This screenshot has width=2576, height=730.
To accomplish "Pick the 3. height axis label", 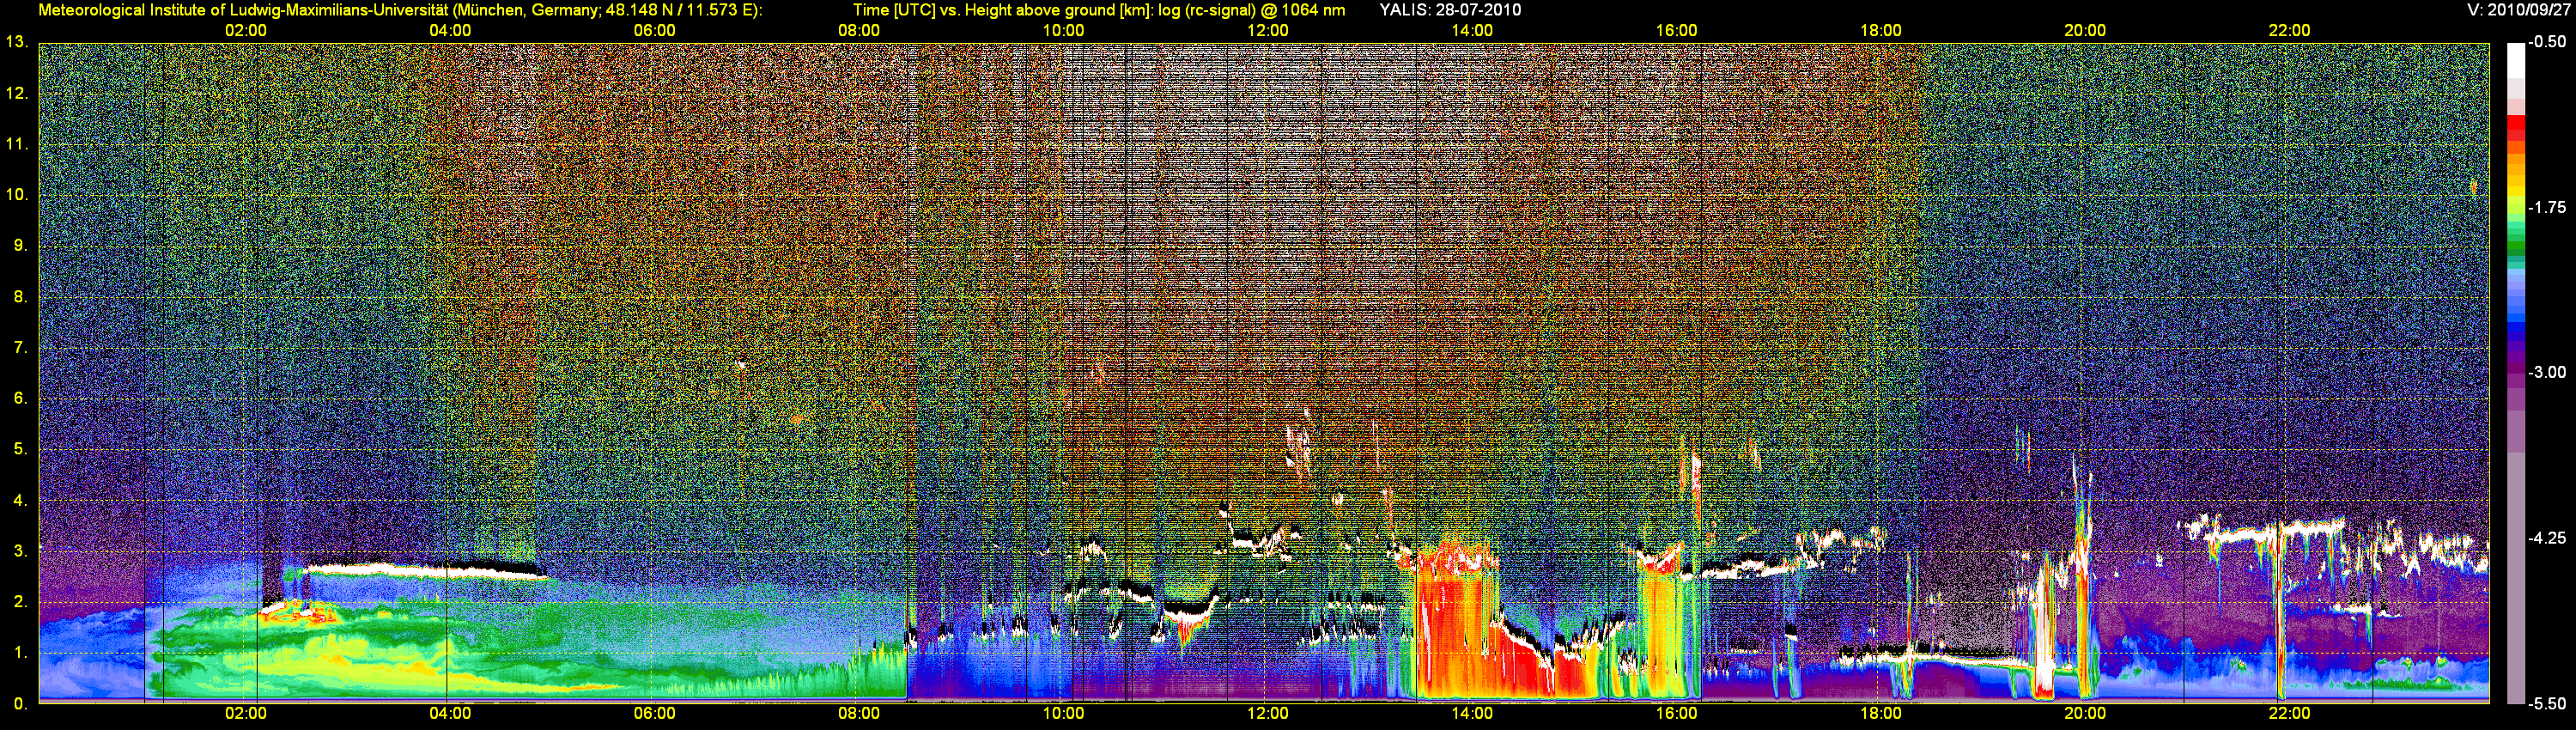I will (20, 551).
